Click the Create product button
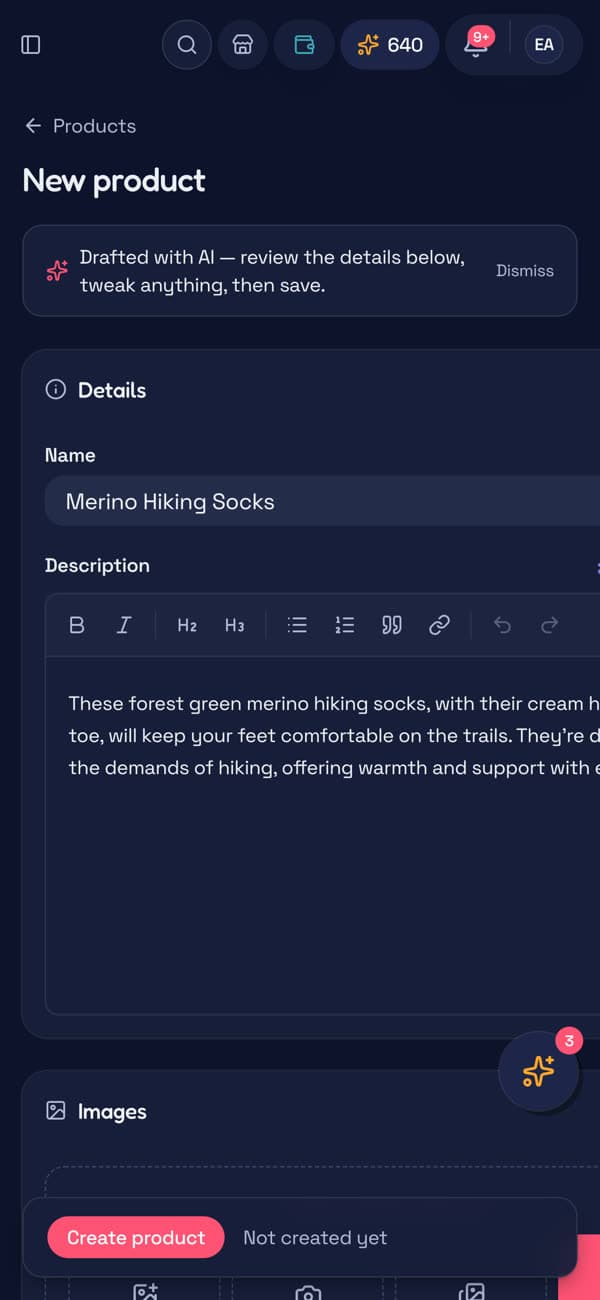 click(x=136, y=1238)
